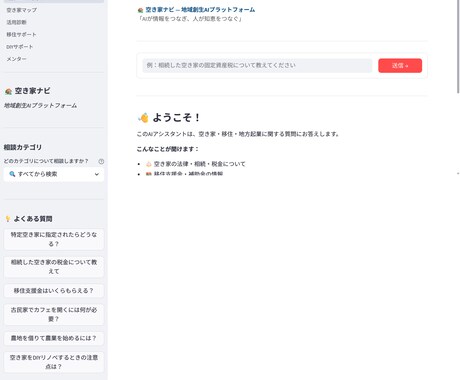Open the 活用診断 sidebar page
The height and width of the screenshot is (380, 460).
point(16,22)
